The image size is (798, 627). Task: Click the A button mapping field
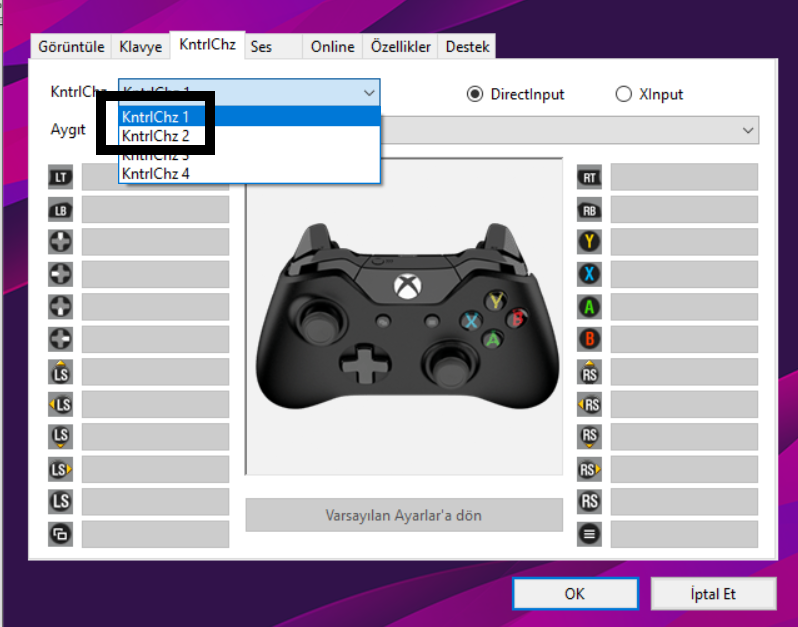point(684,307)
